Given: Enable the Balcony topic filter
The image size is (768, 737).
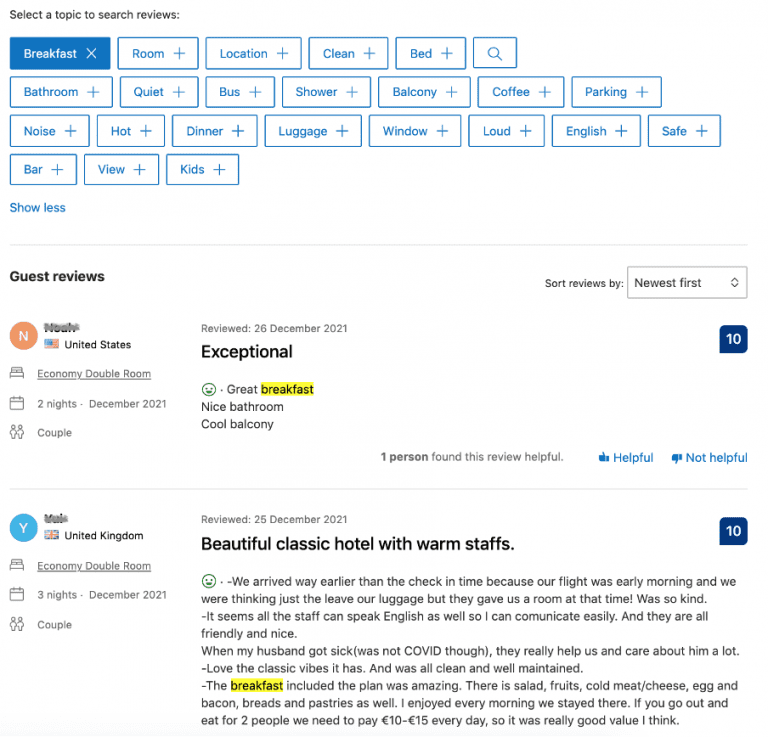Looking at the screenshot, I should click(x=424, y=92).
